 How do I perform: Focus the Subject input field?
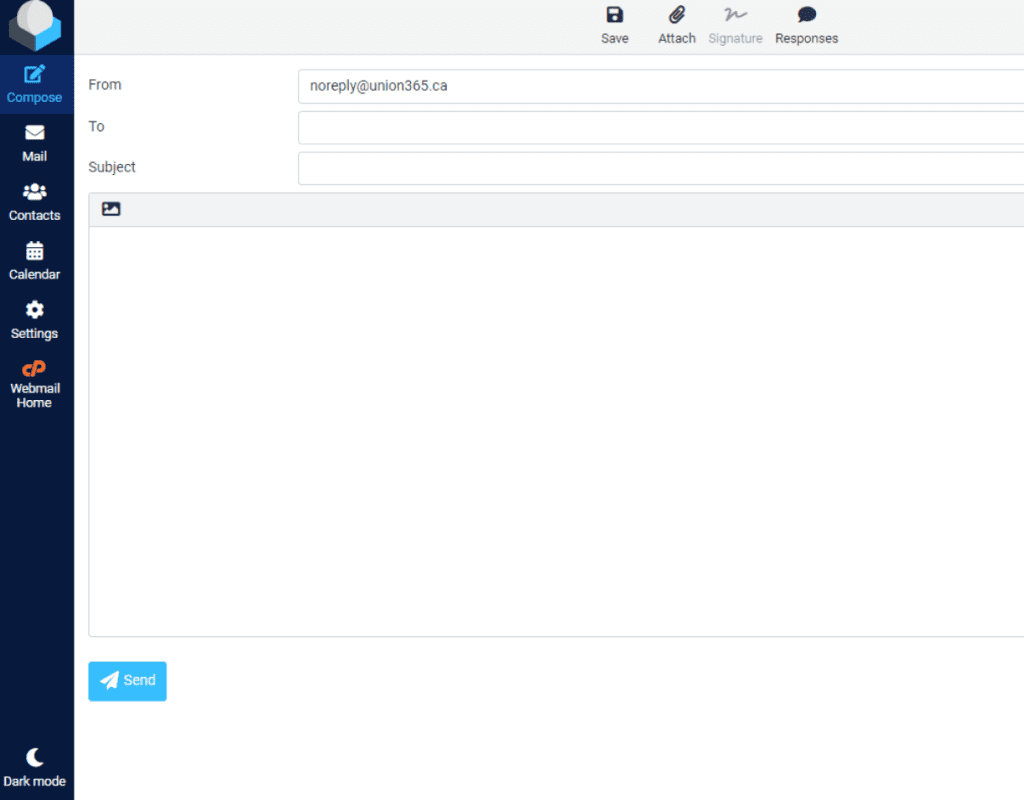pyautogui.click(x=660, y=168)
